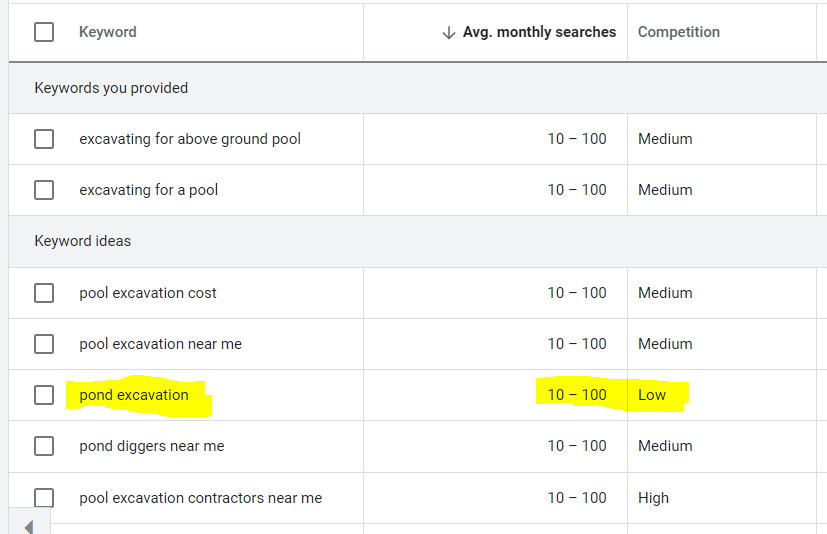This screenshot has width=827, height=534.
Task: Click the sort arrow beside Avg. monthly searches
Action: [x=448, y=33]
